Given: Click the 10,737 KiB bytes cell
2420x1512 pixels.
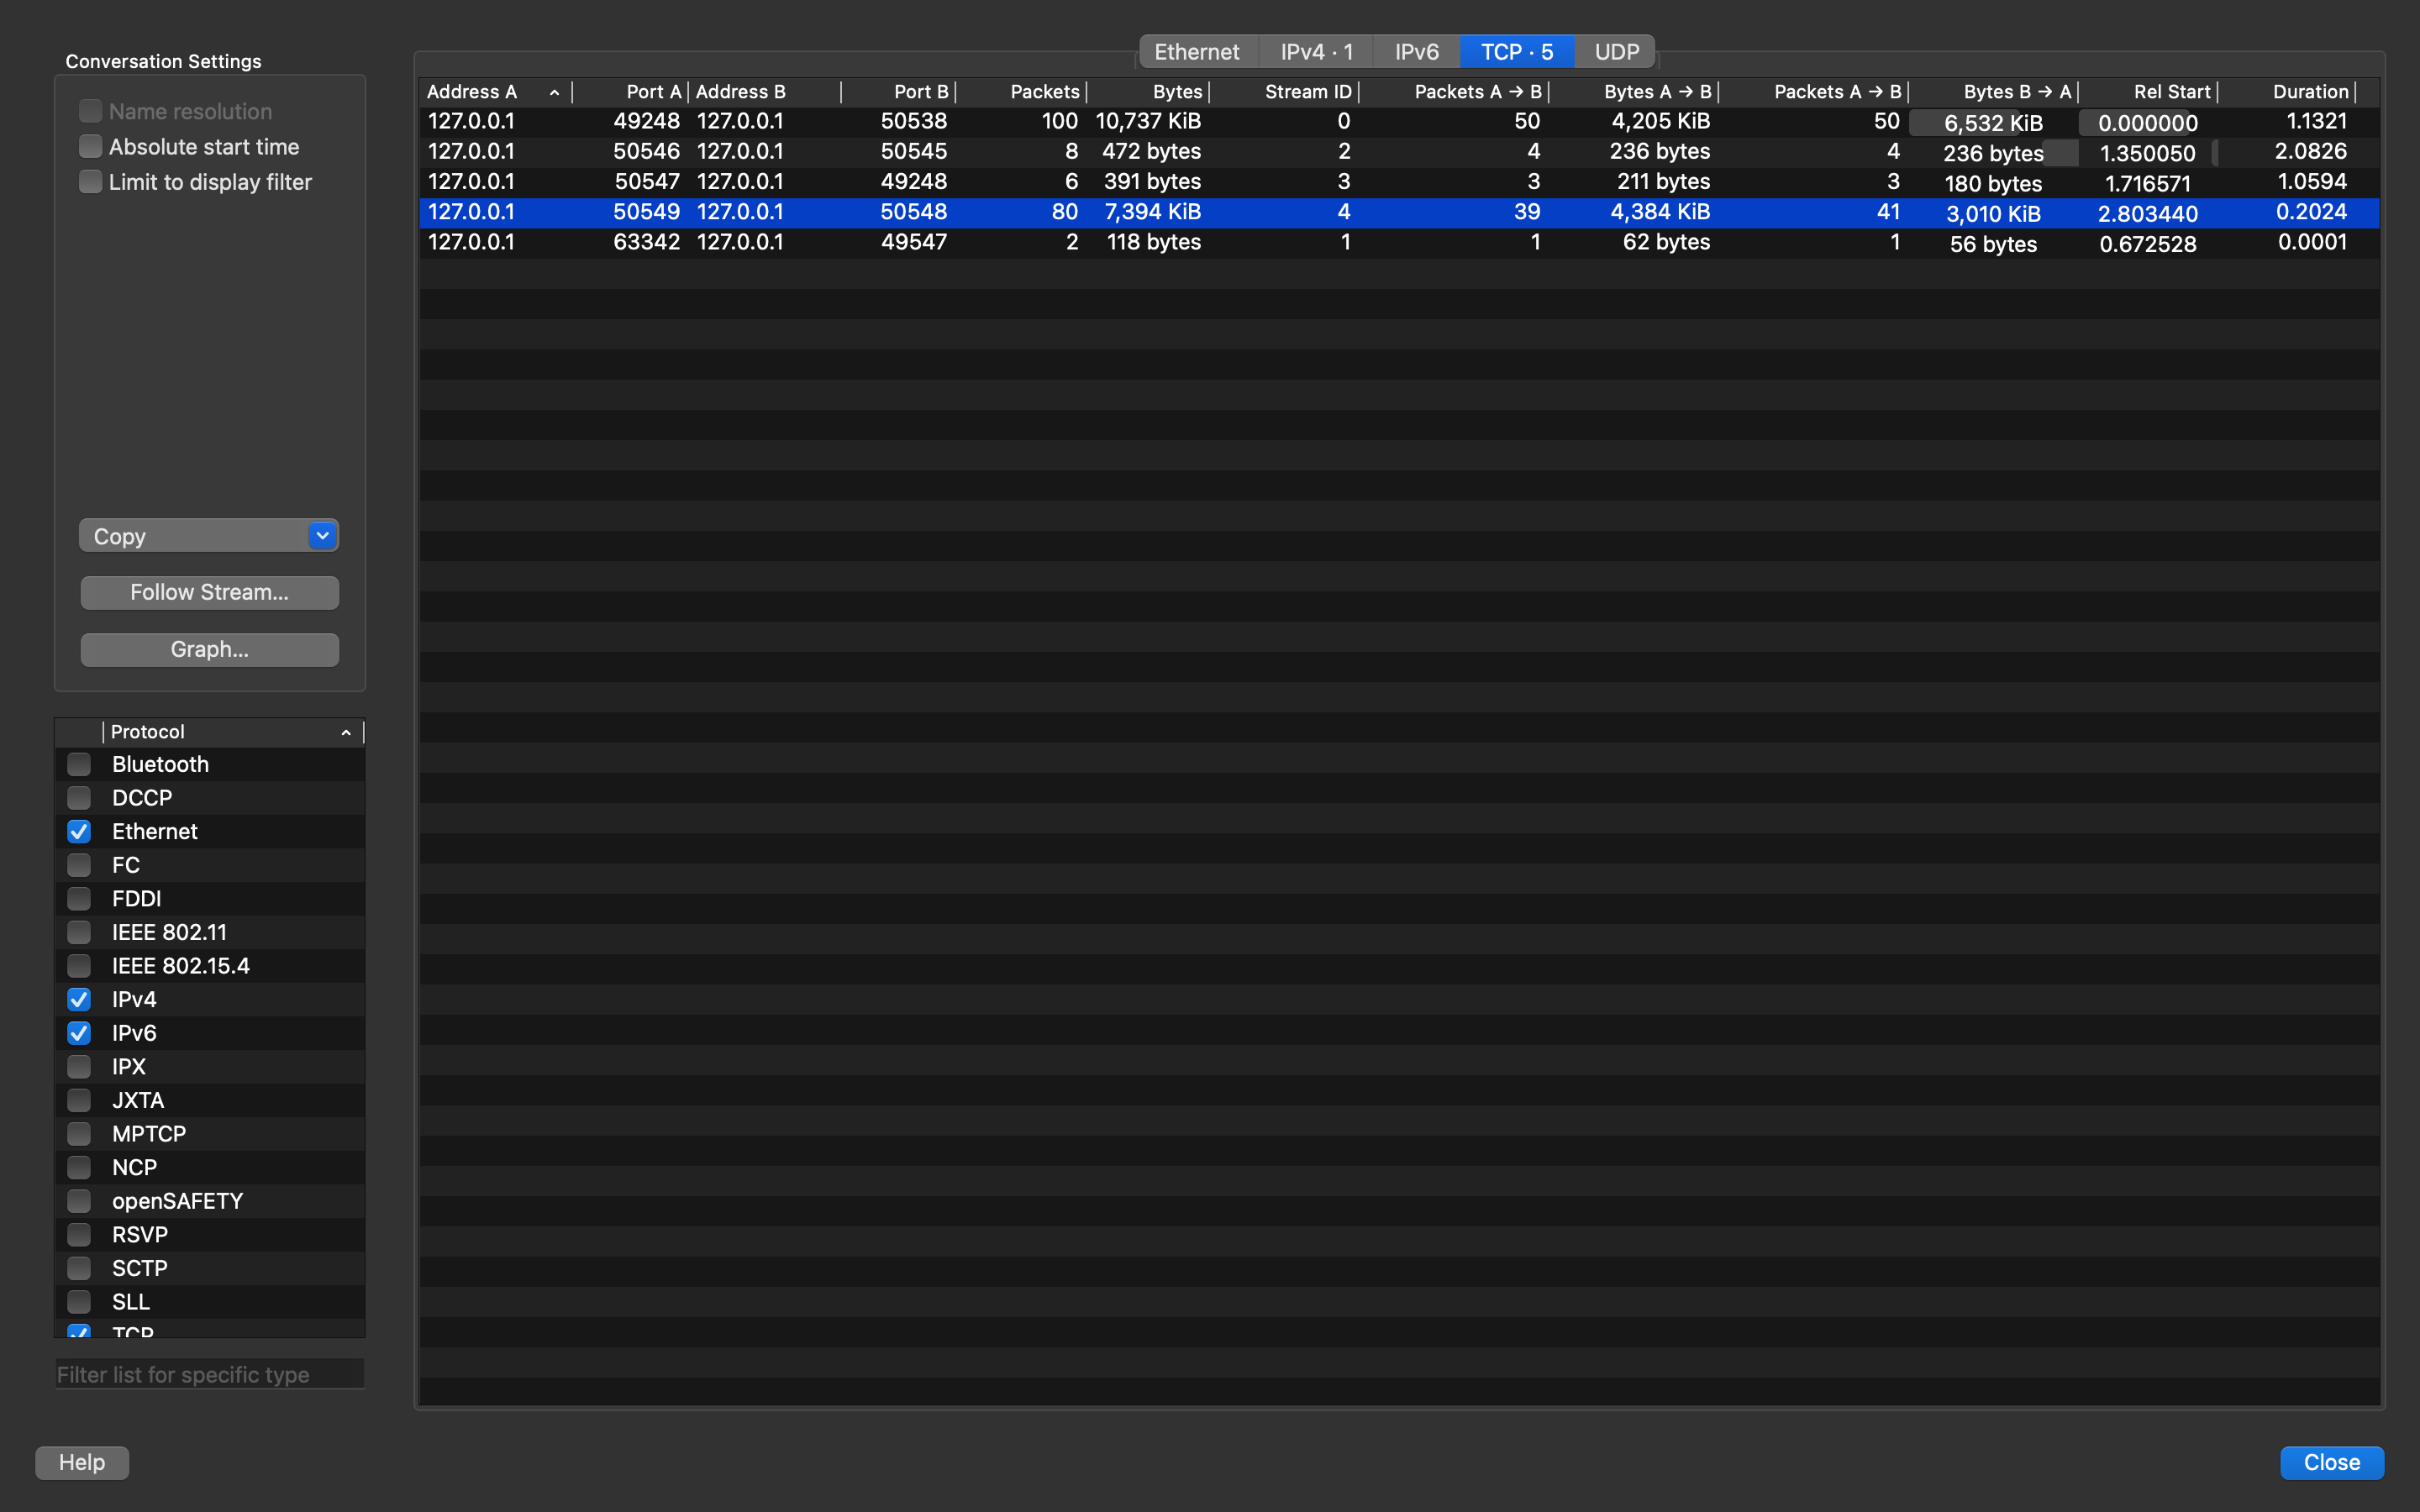Looking at the screenshot, I should 1148,121.
